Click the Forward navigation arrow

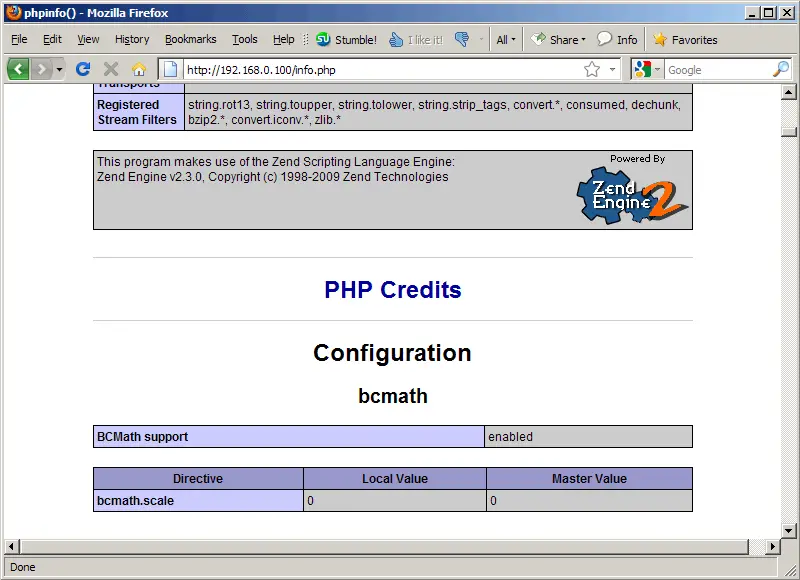pos(41,69)
